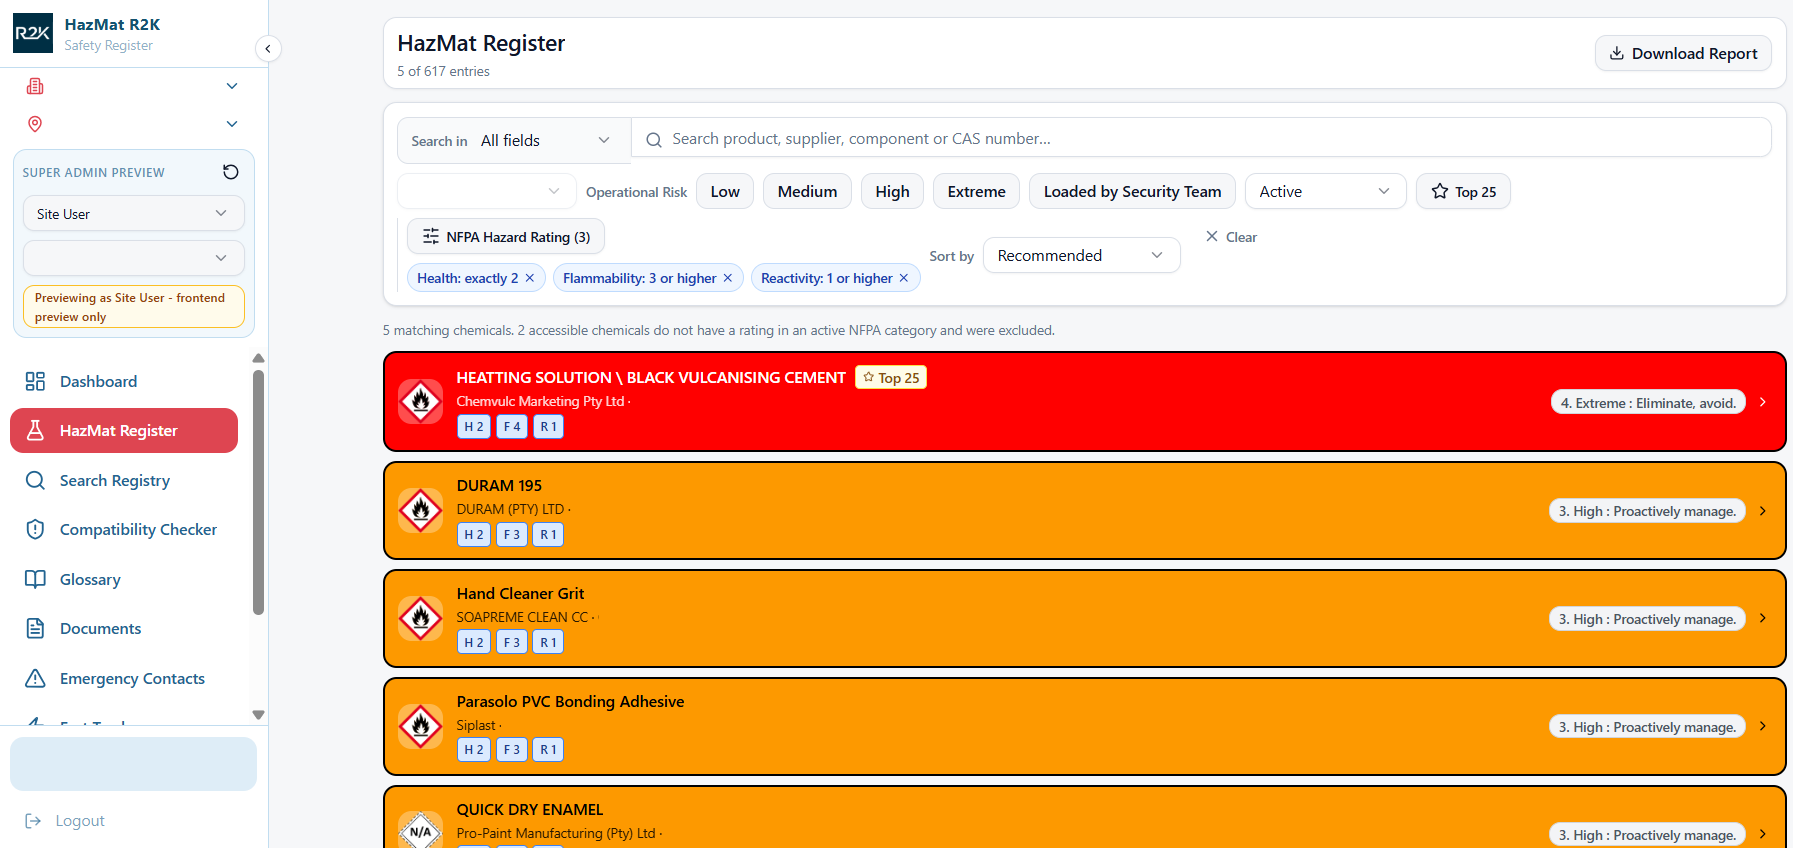Screen dimensions: 1793x848
Task: Click the flammable hazard diamond on Hand Cleaner Grit
Action: click(x=421, y=618)
